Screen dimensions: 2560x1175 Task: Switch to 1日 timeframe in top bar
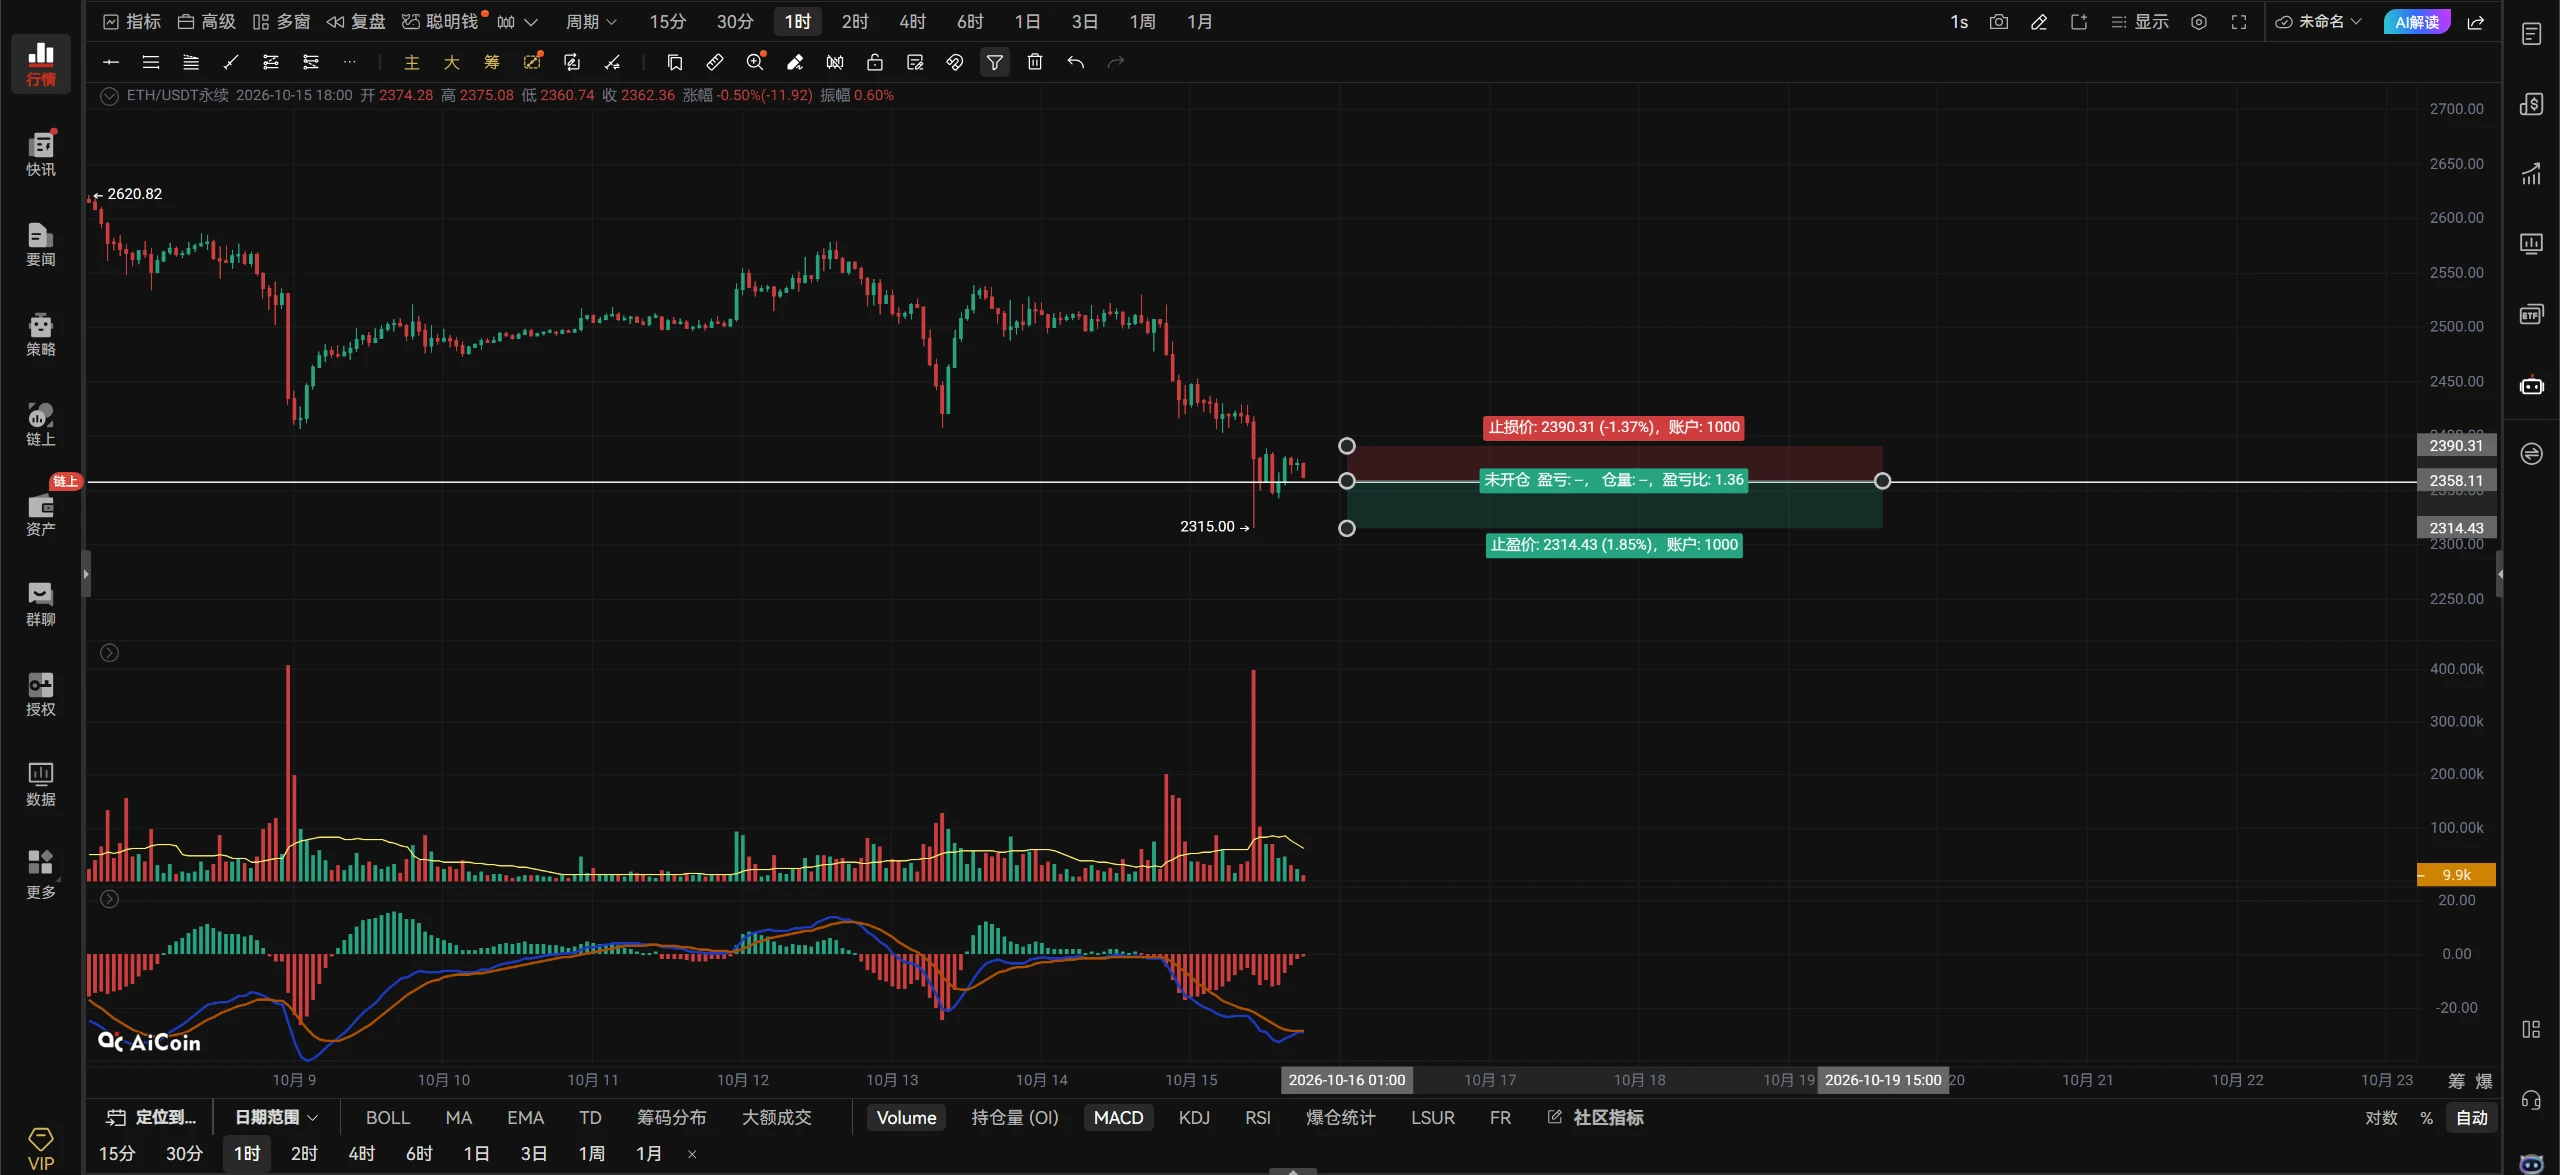point(1027,22)
